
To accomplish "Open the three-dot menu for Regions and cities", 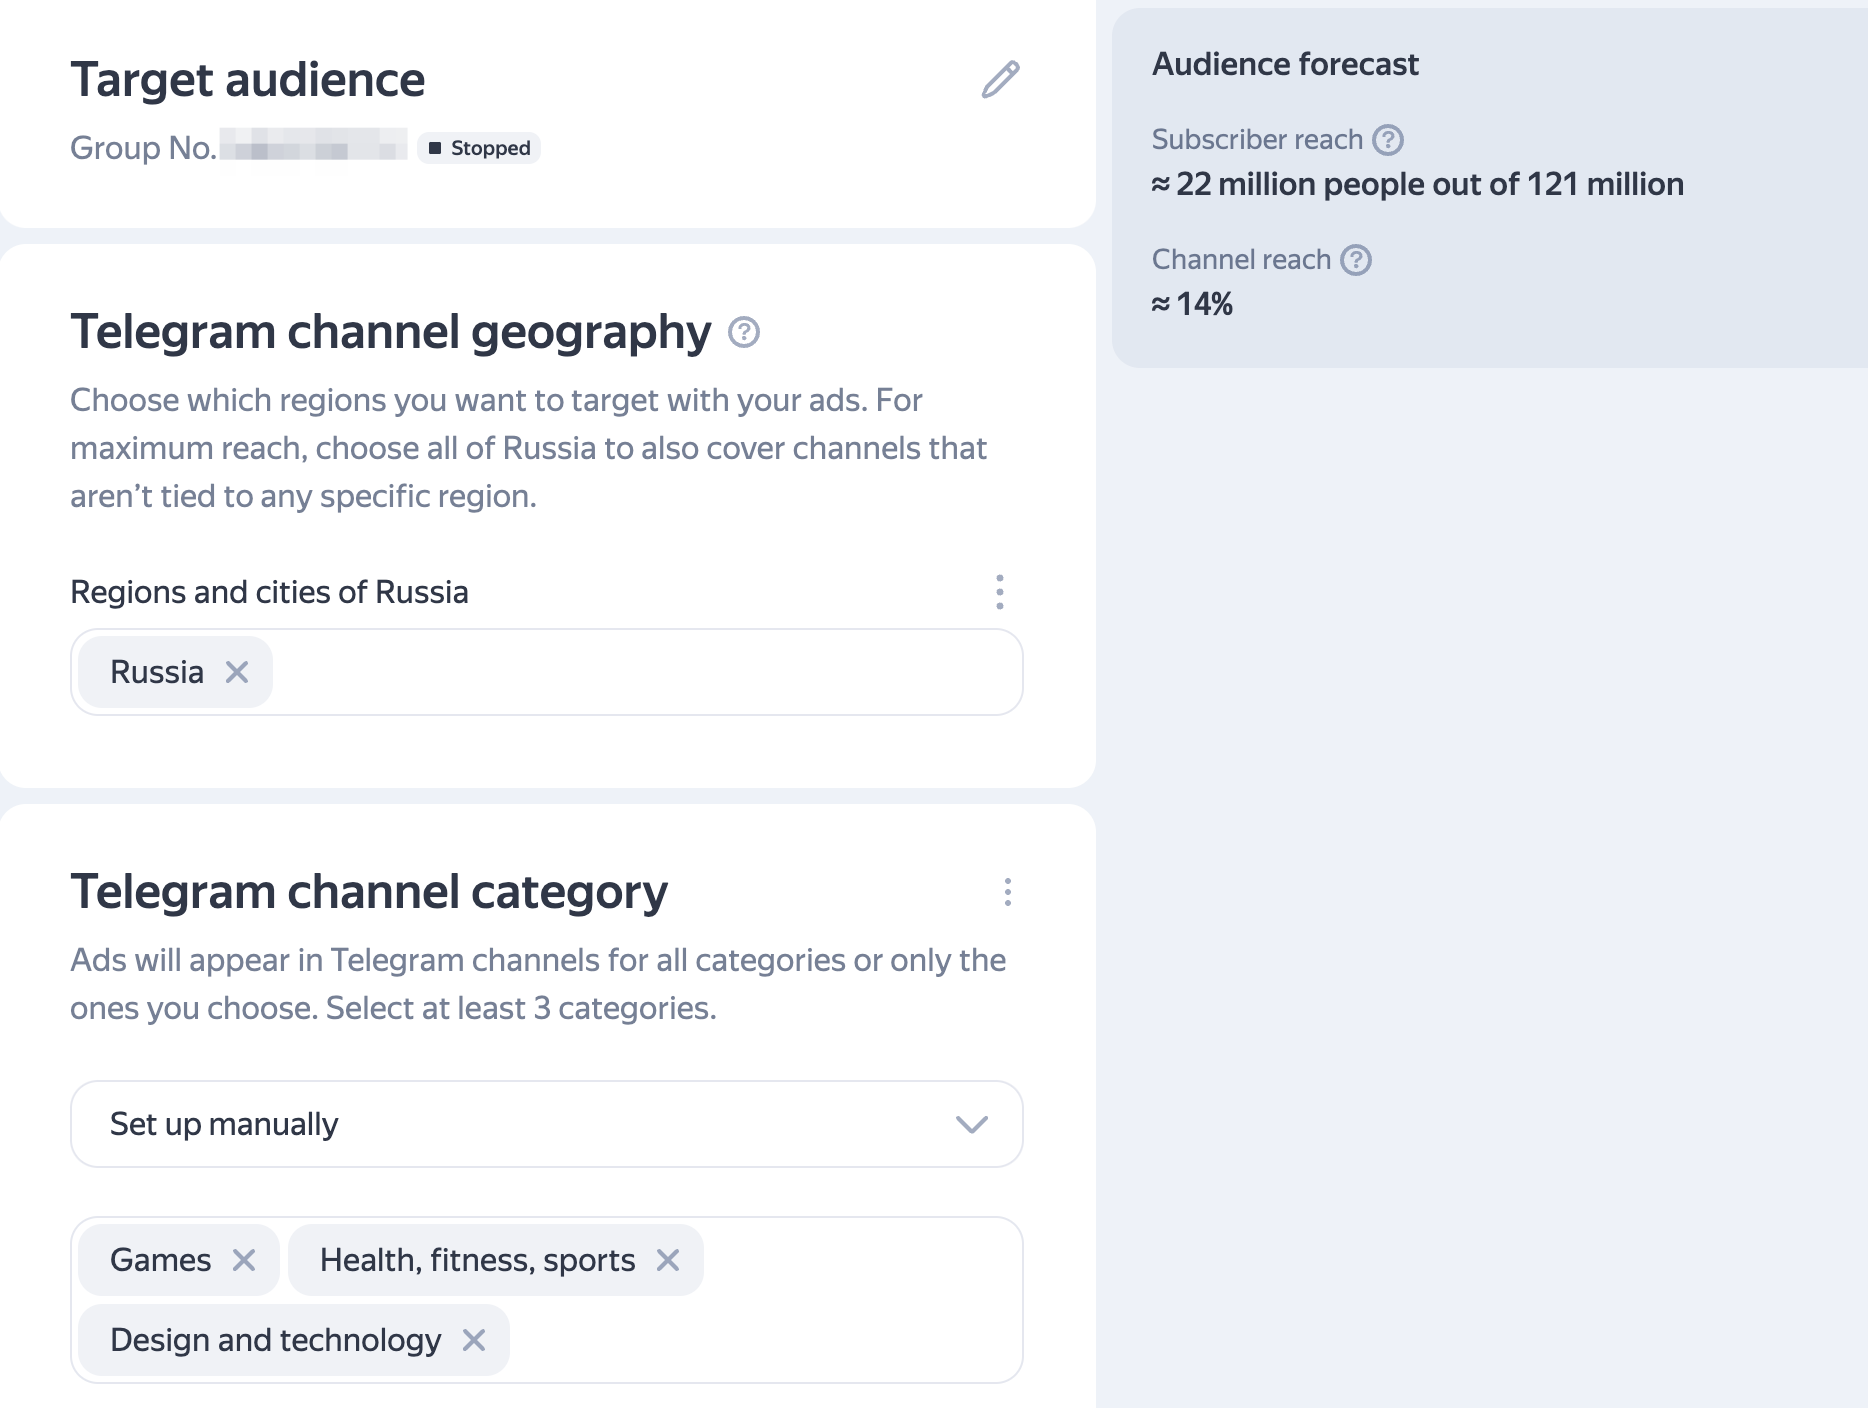I will click(x=1000, y=592).
